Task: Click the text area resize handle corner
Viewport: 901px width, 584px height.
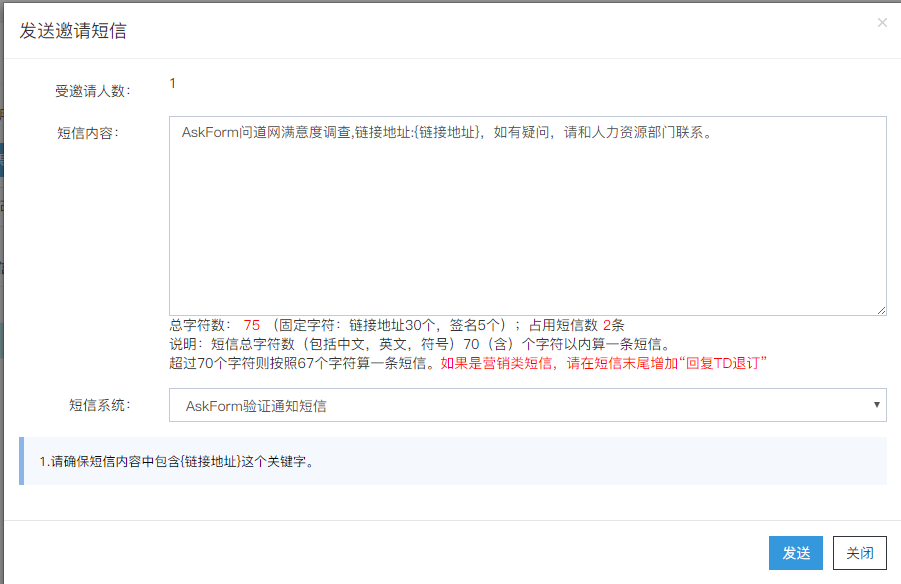Action: (x=881, y=310)
